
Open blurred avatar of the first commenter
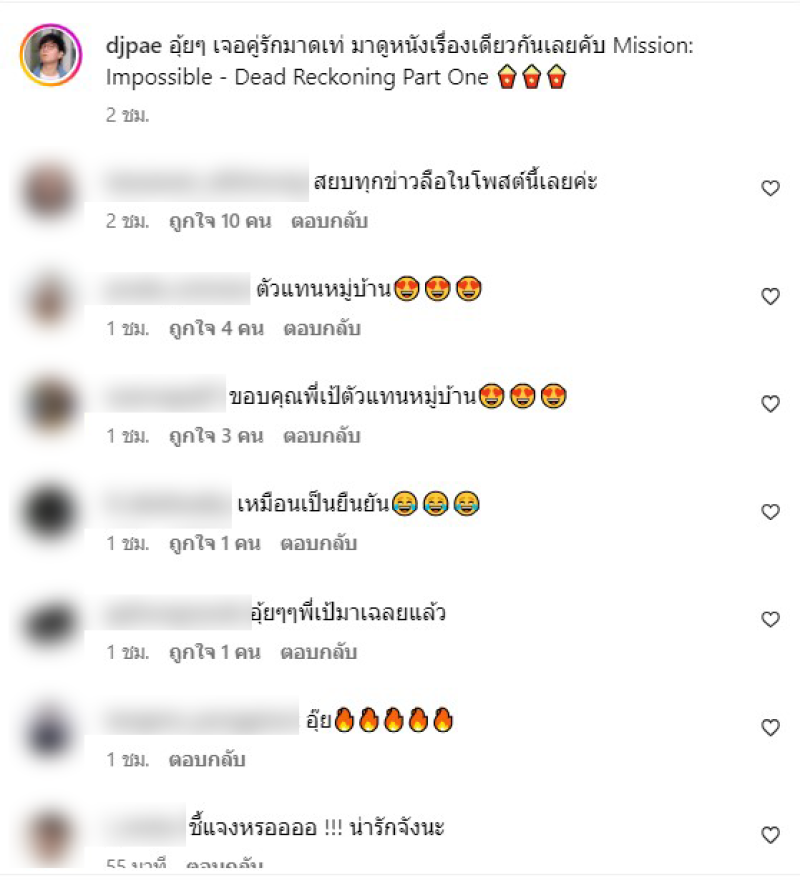pos(50,191)
